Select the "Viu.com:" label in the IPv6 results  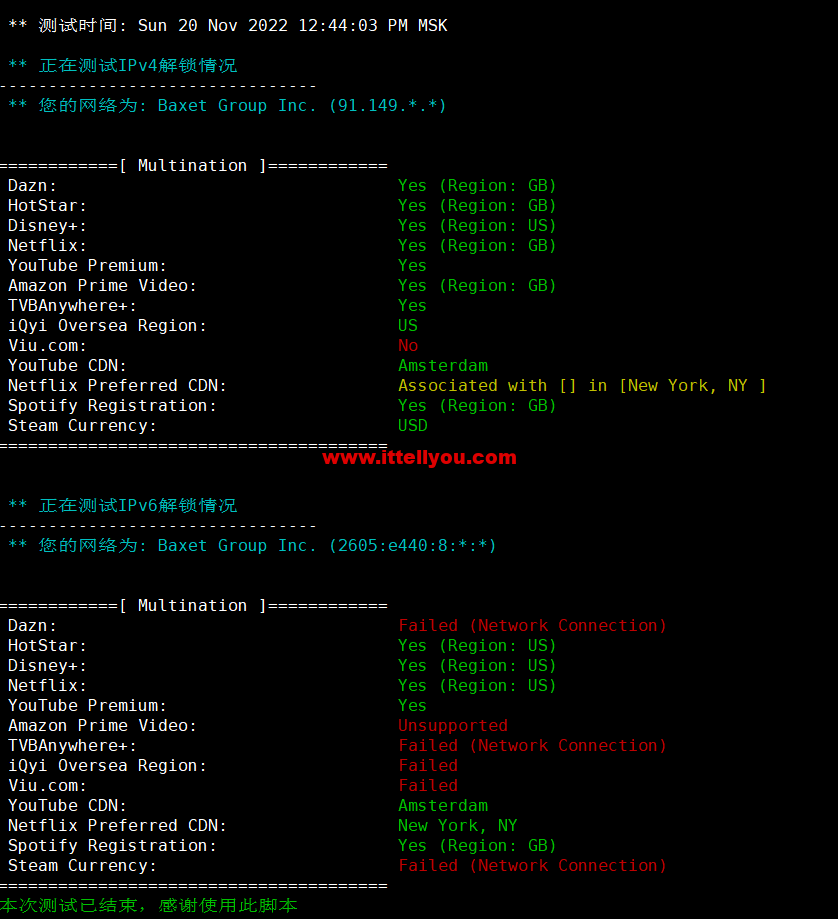(47, 785)
